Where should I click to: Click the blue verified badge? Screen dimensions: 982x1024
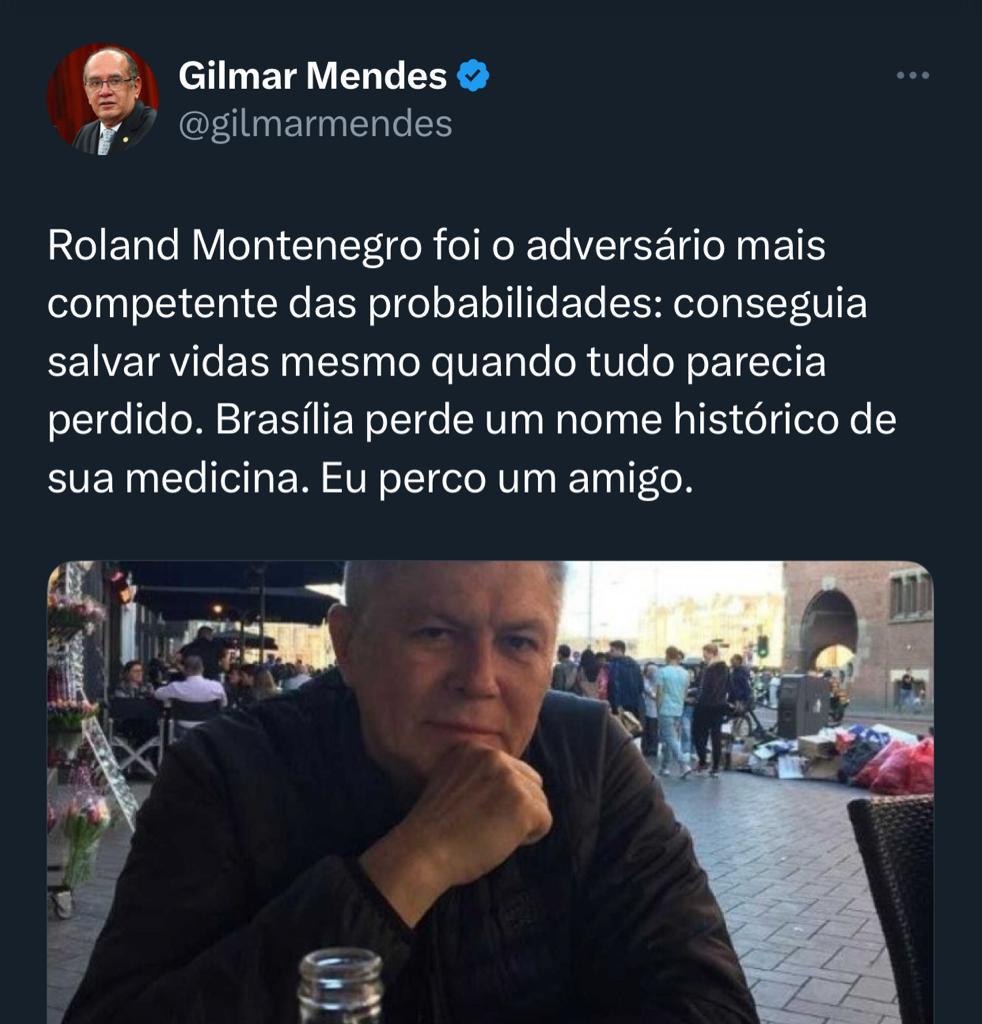(473, 76)
